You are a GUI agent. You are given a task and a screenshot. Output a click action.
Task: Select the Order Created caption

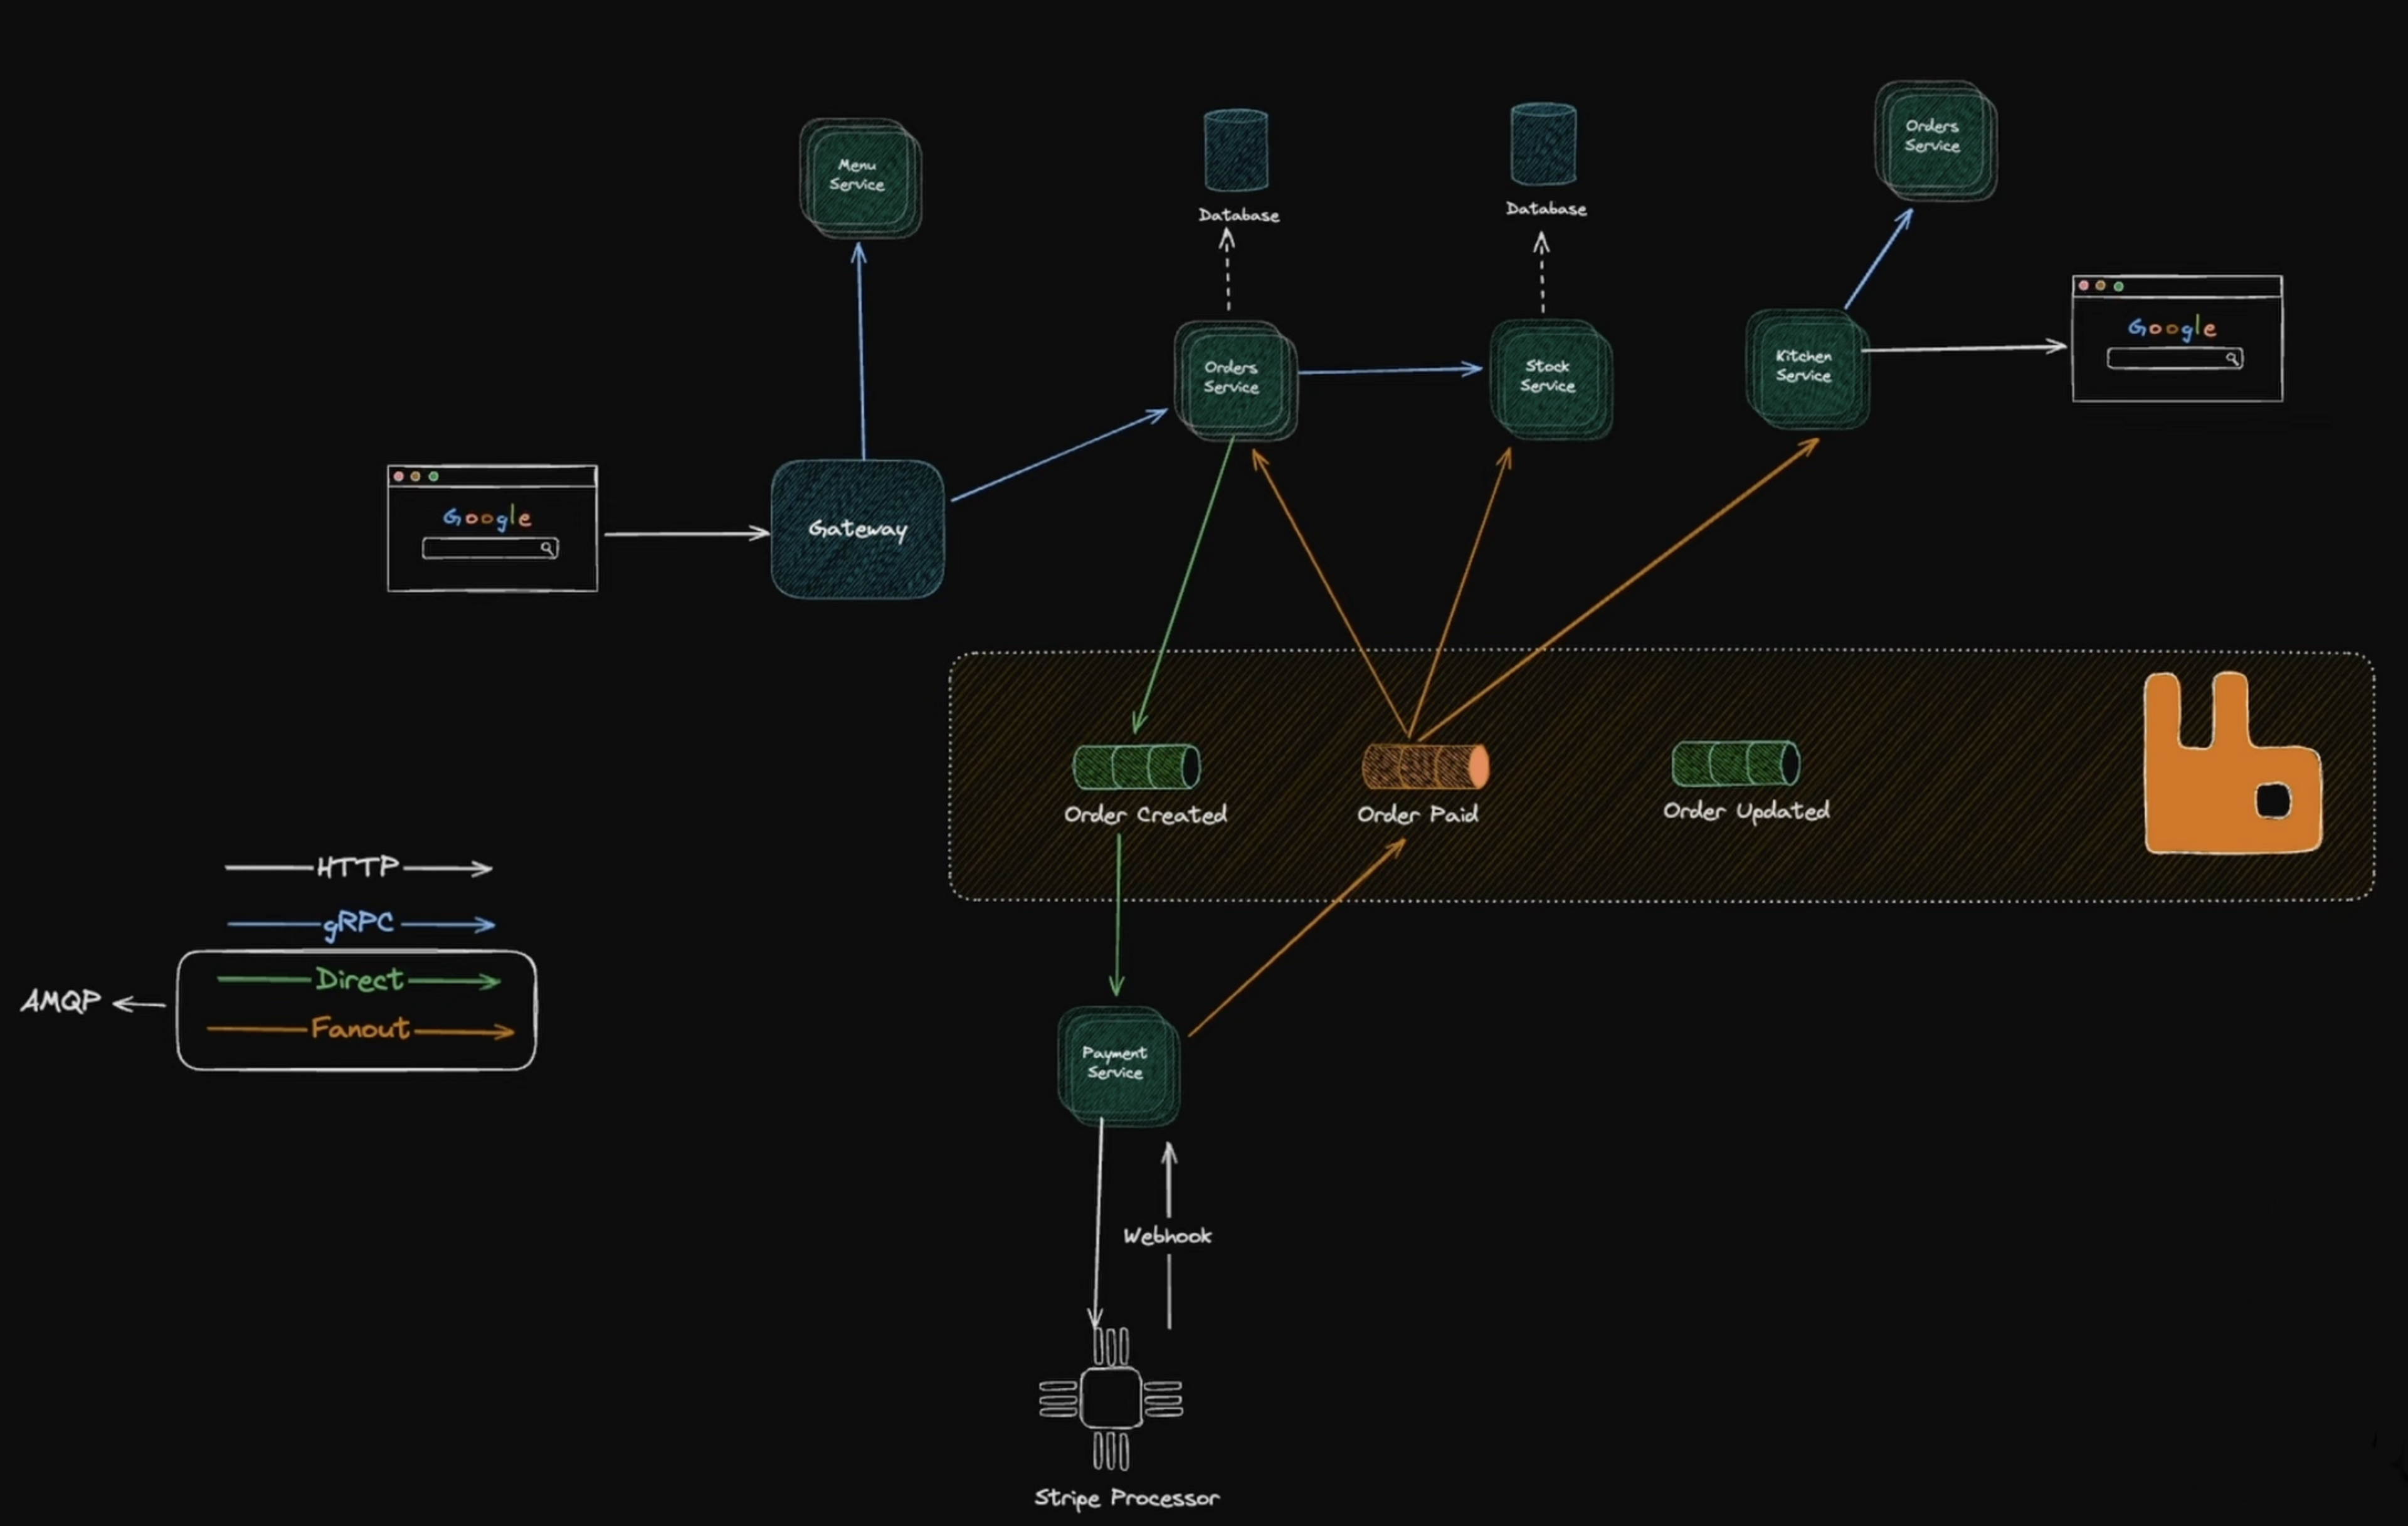(x=1146, y=815)
